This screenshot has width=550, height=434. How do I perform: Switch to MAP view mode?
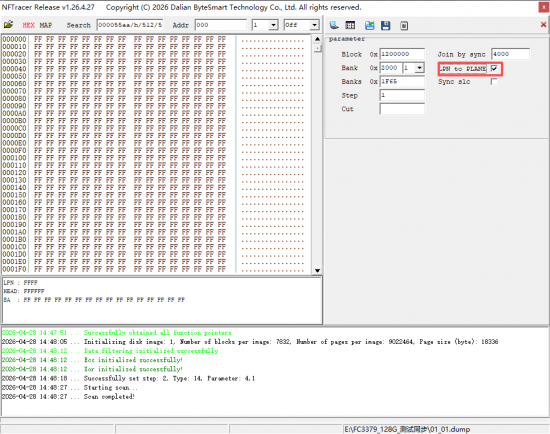[x=46, y=25]
